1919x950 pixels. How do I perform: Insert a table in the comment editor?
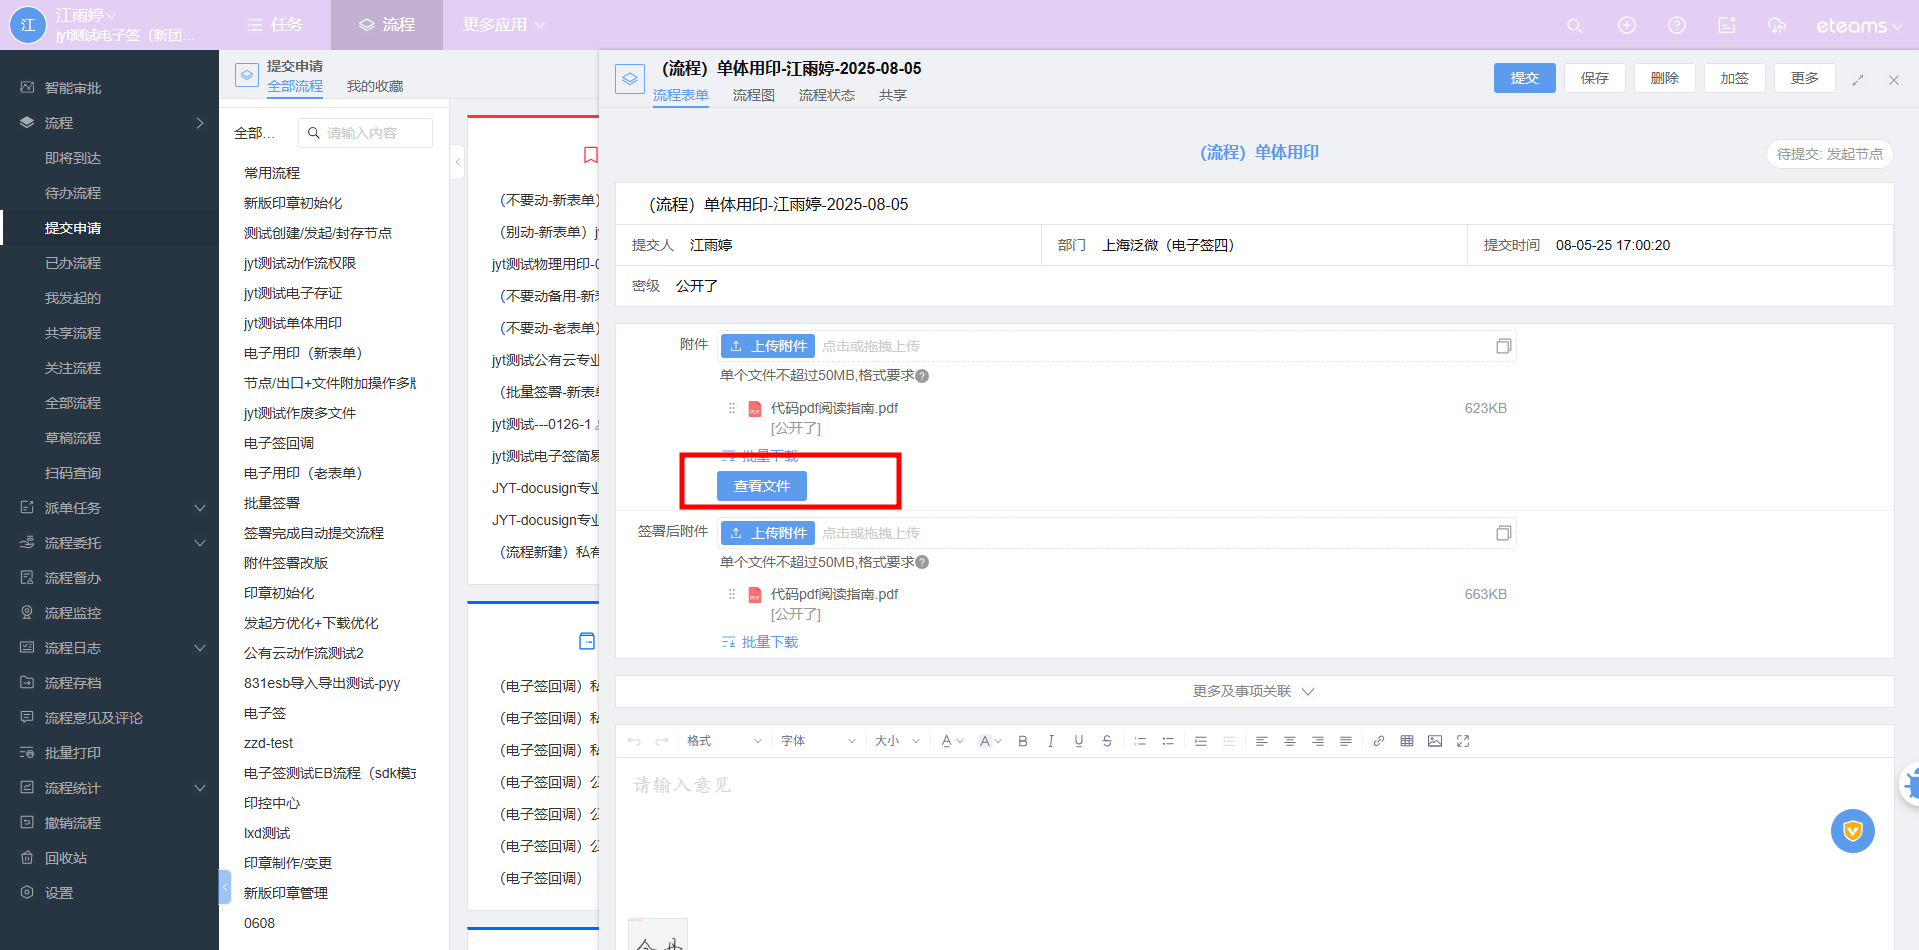click(1407, 741)
